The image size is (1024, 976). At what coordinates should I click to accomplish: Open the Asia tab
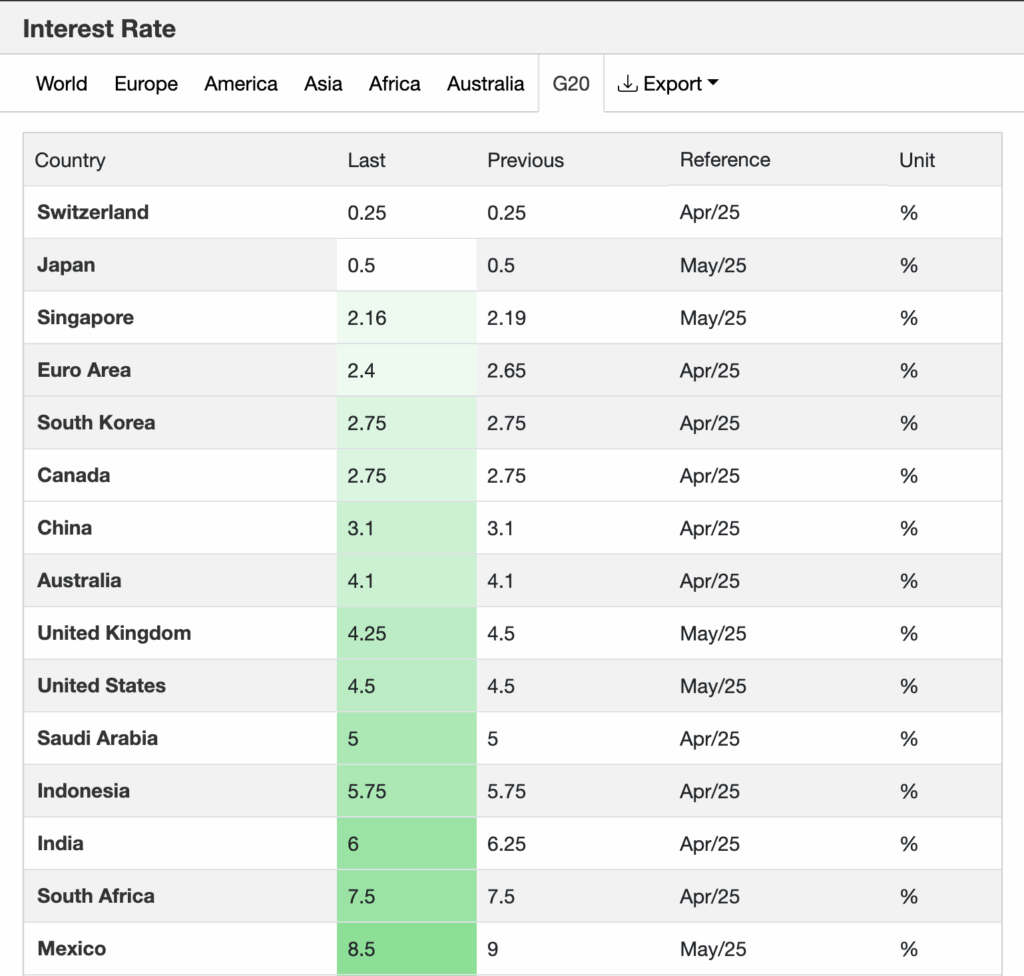click(323, 84)
